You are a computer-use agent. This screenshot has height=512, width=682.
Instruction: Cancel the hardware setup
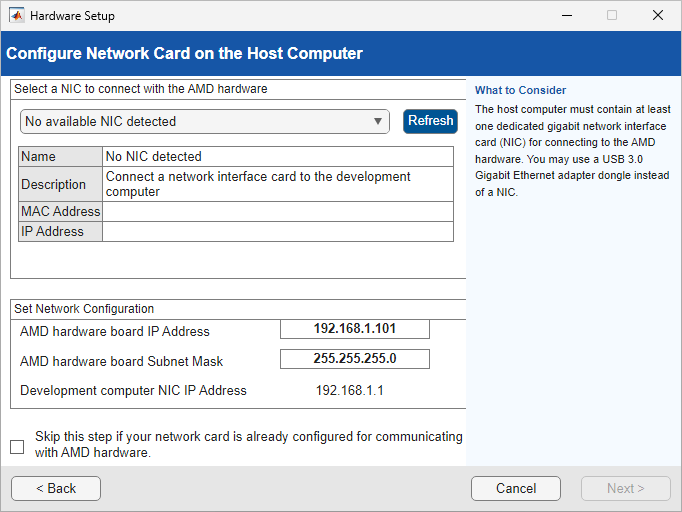pos(516,488)
